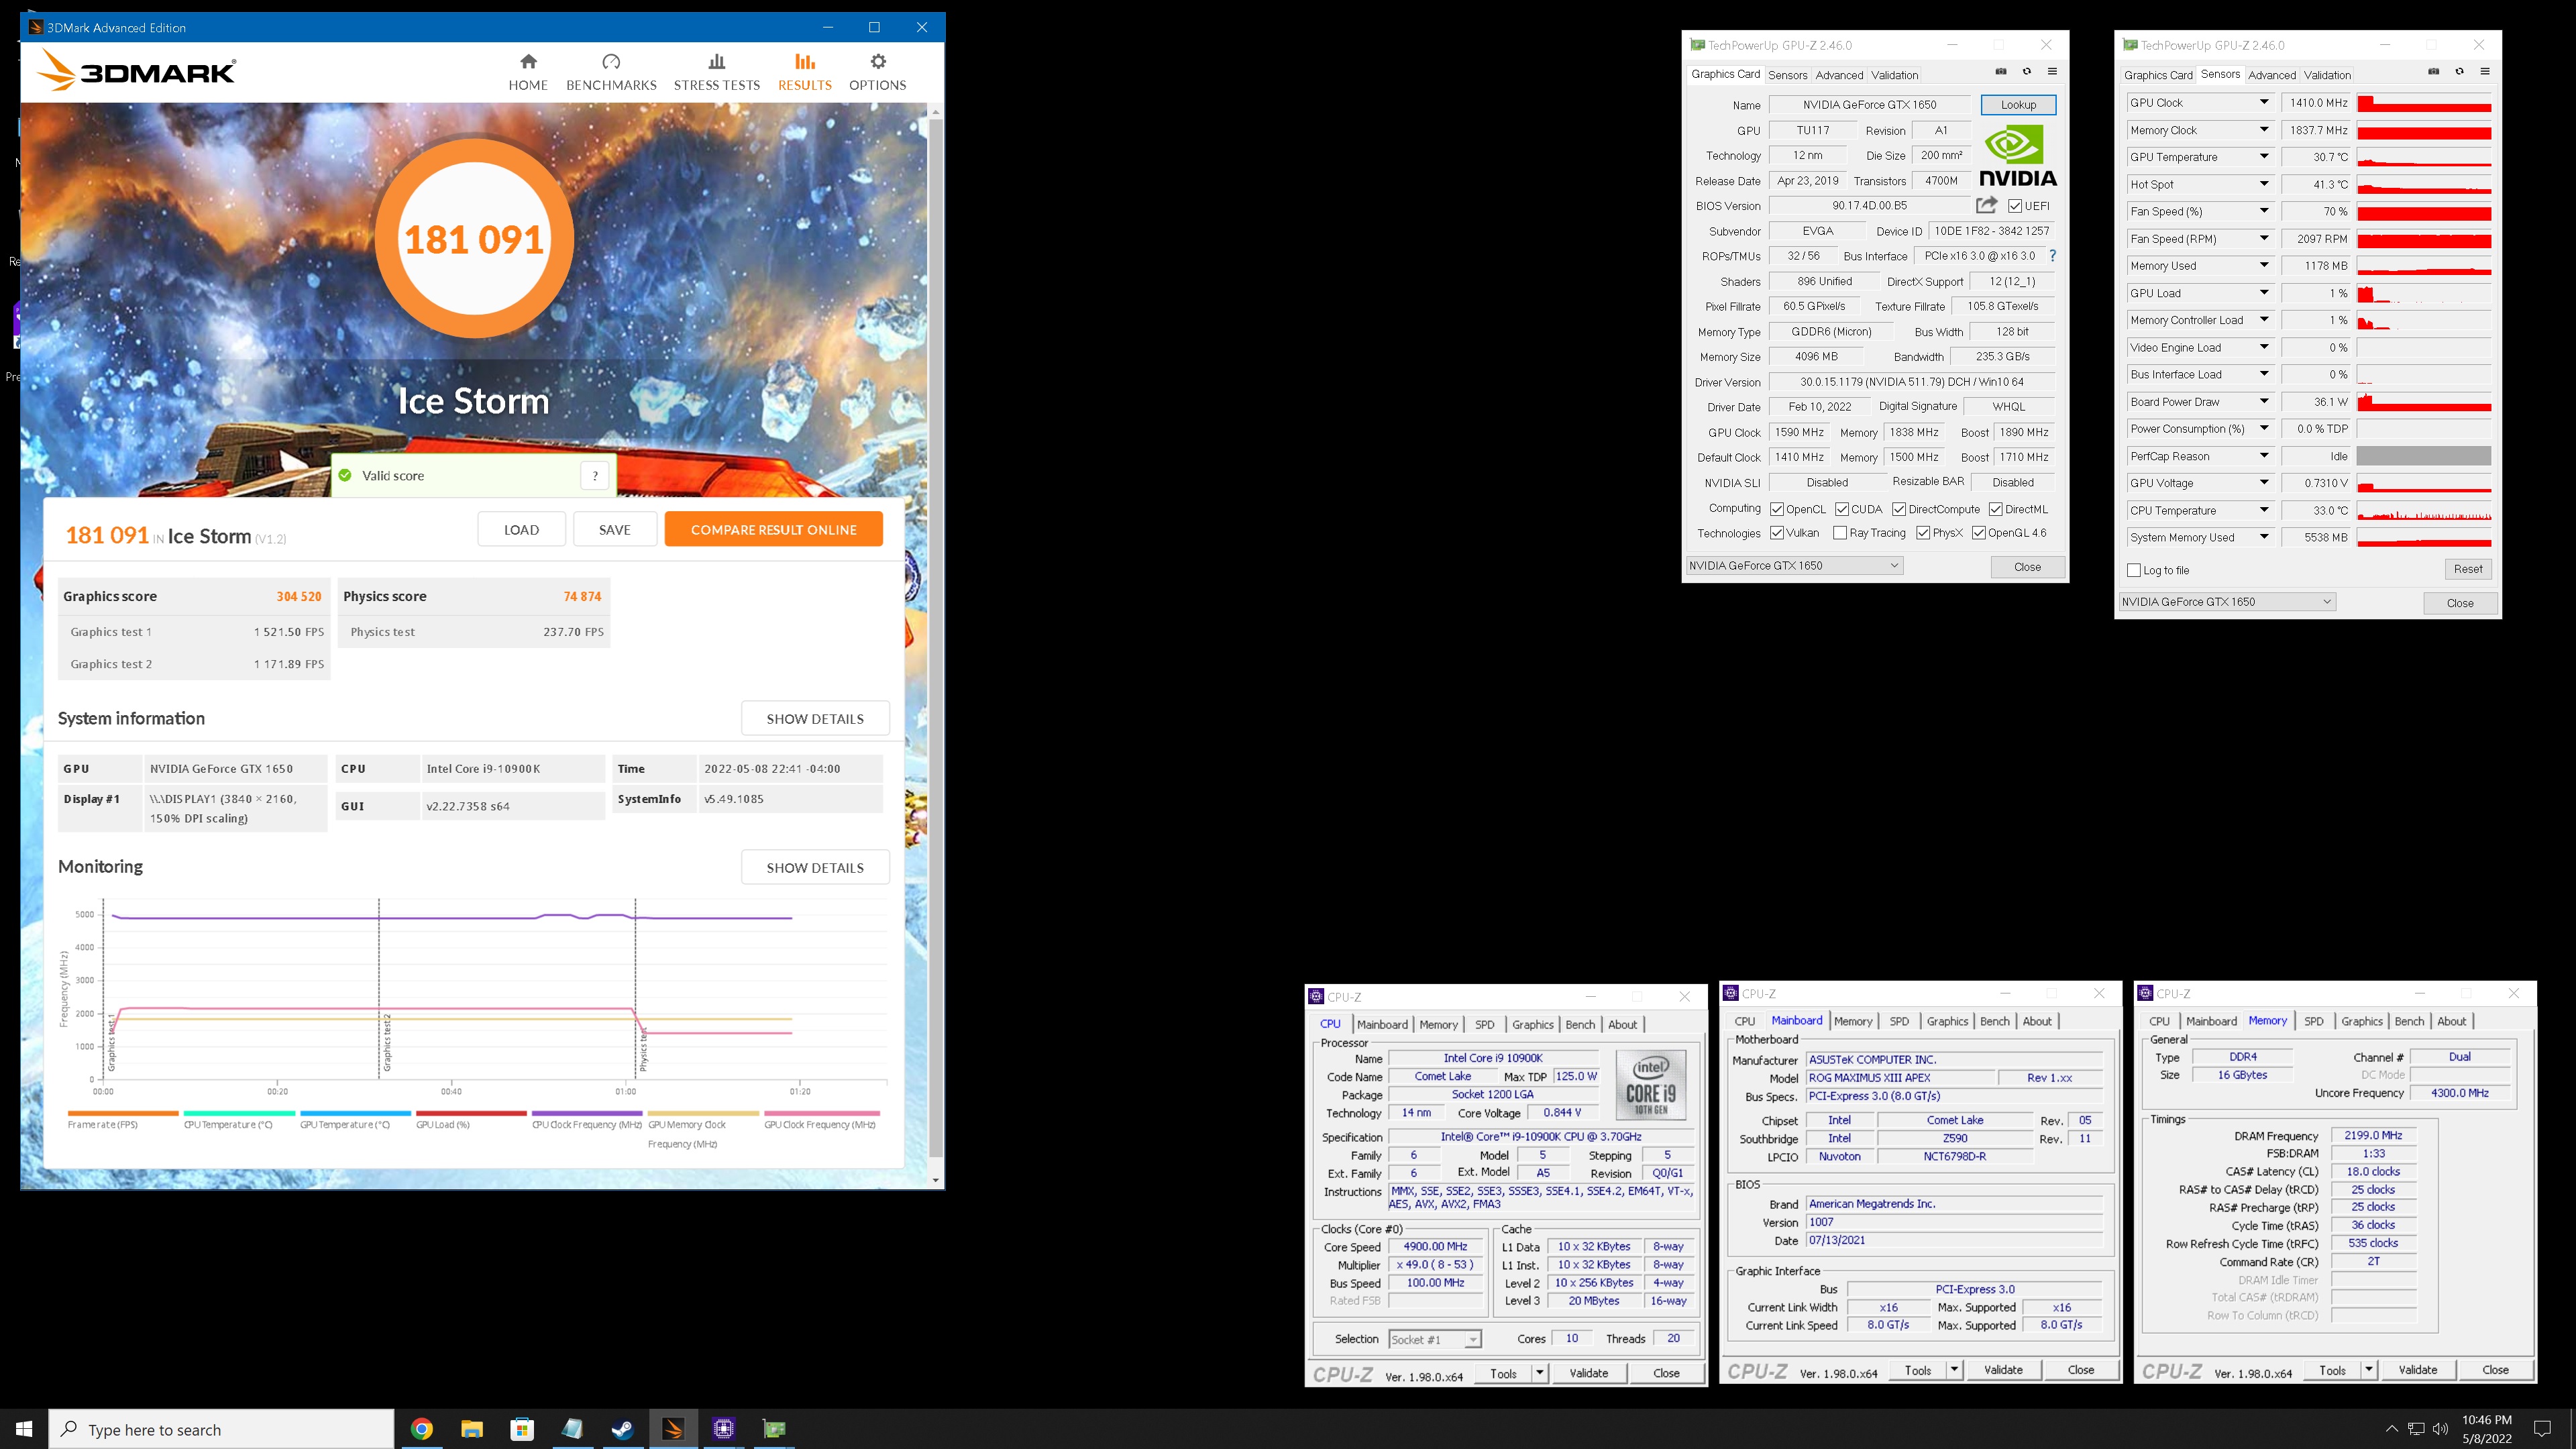Viewport: 2576px width, 1449px height.
Task: Switch to Validation tab in GPU-Z Sensors window
Action: (x=2327, y=75)
